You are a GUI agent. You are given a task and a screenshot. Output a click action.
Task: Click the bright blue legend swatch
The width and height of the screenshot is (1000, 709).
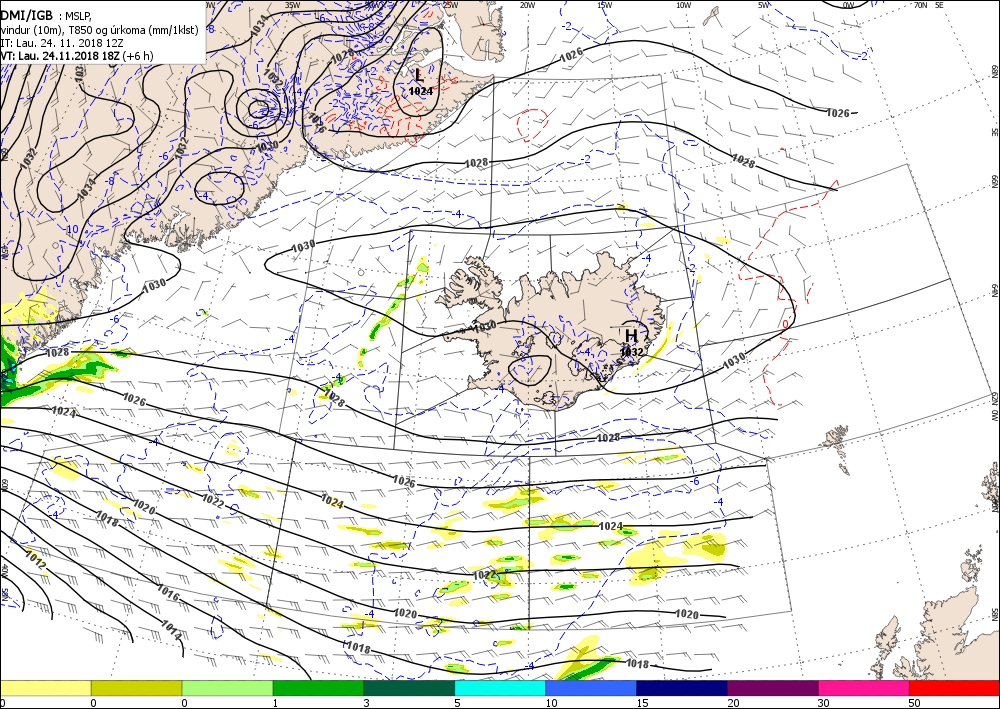click(x=591, y=688)
